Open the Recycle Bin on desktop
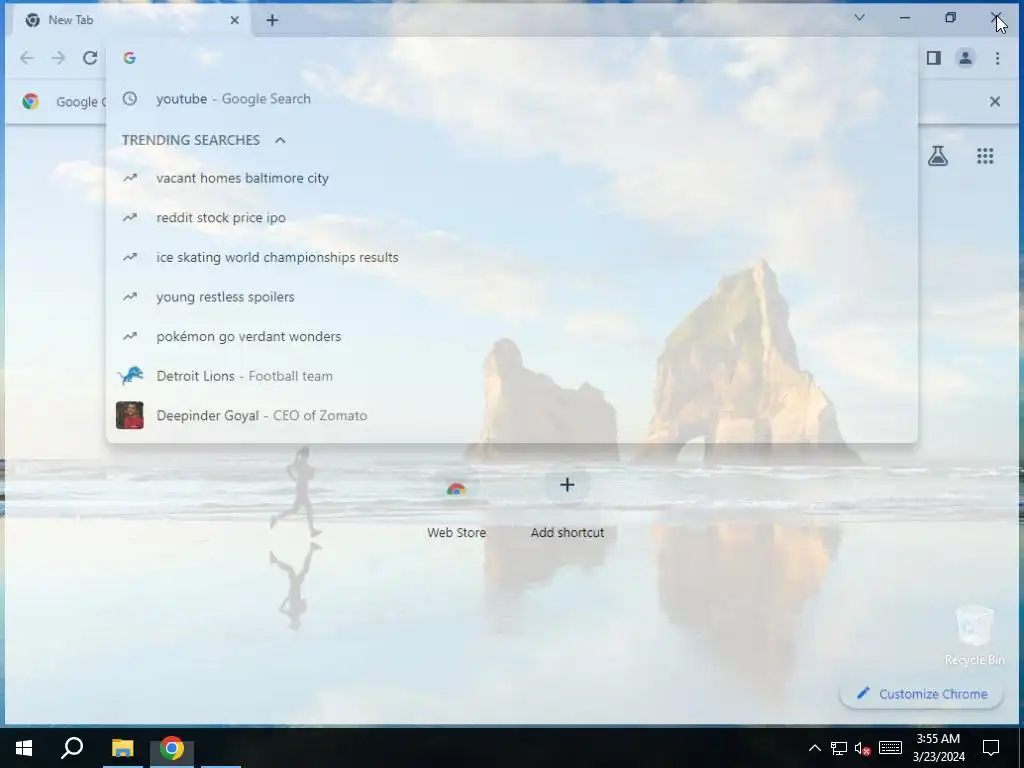 tap(974, 635)
